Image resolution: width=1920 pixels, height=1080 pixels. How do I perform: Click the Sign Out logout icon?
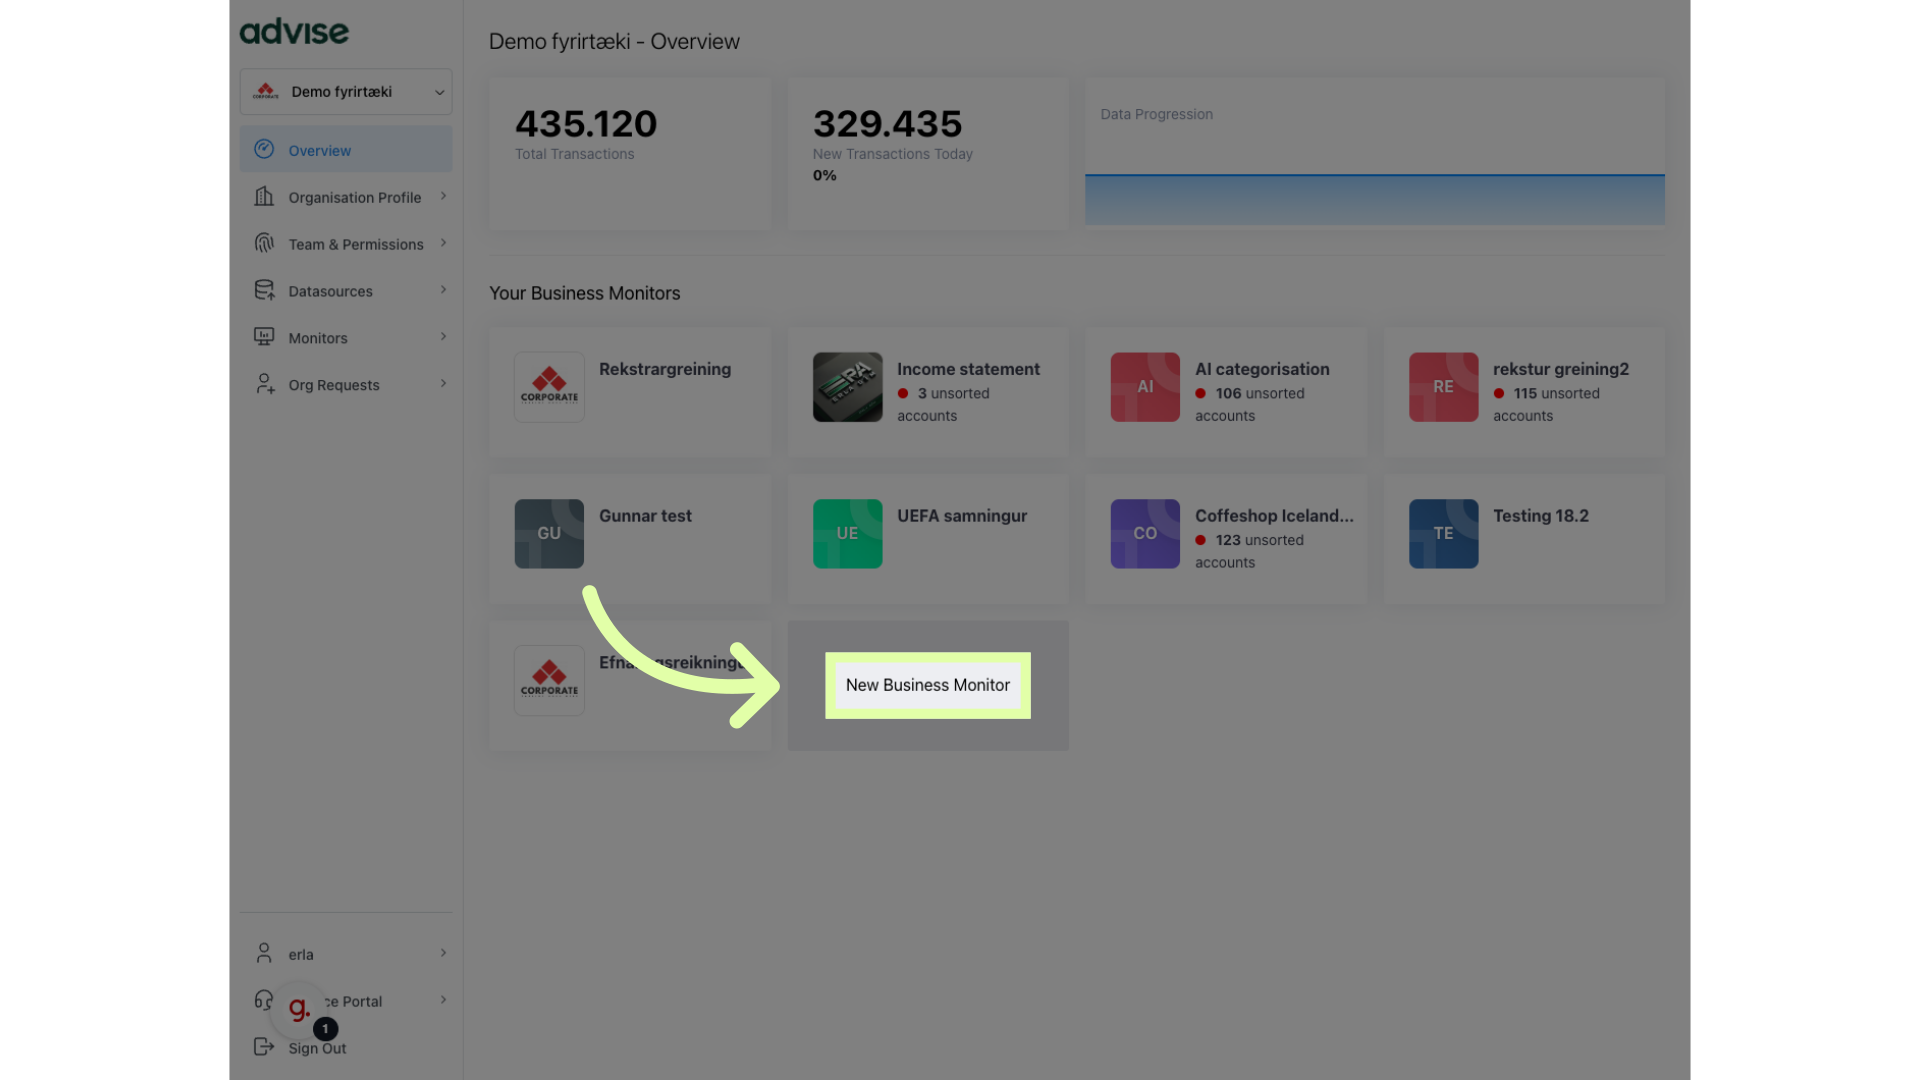[263, 1047]
